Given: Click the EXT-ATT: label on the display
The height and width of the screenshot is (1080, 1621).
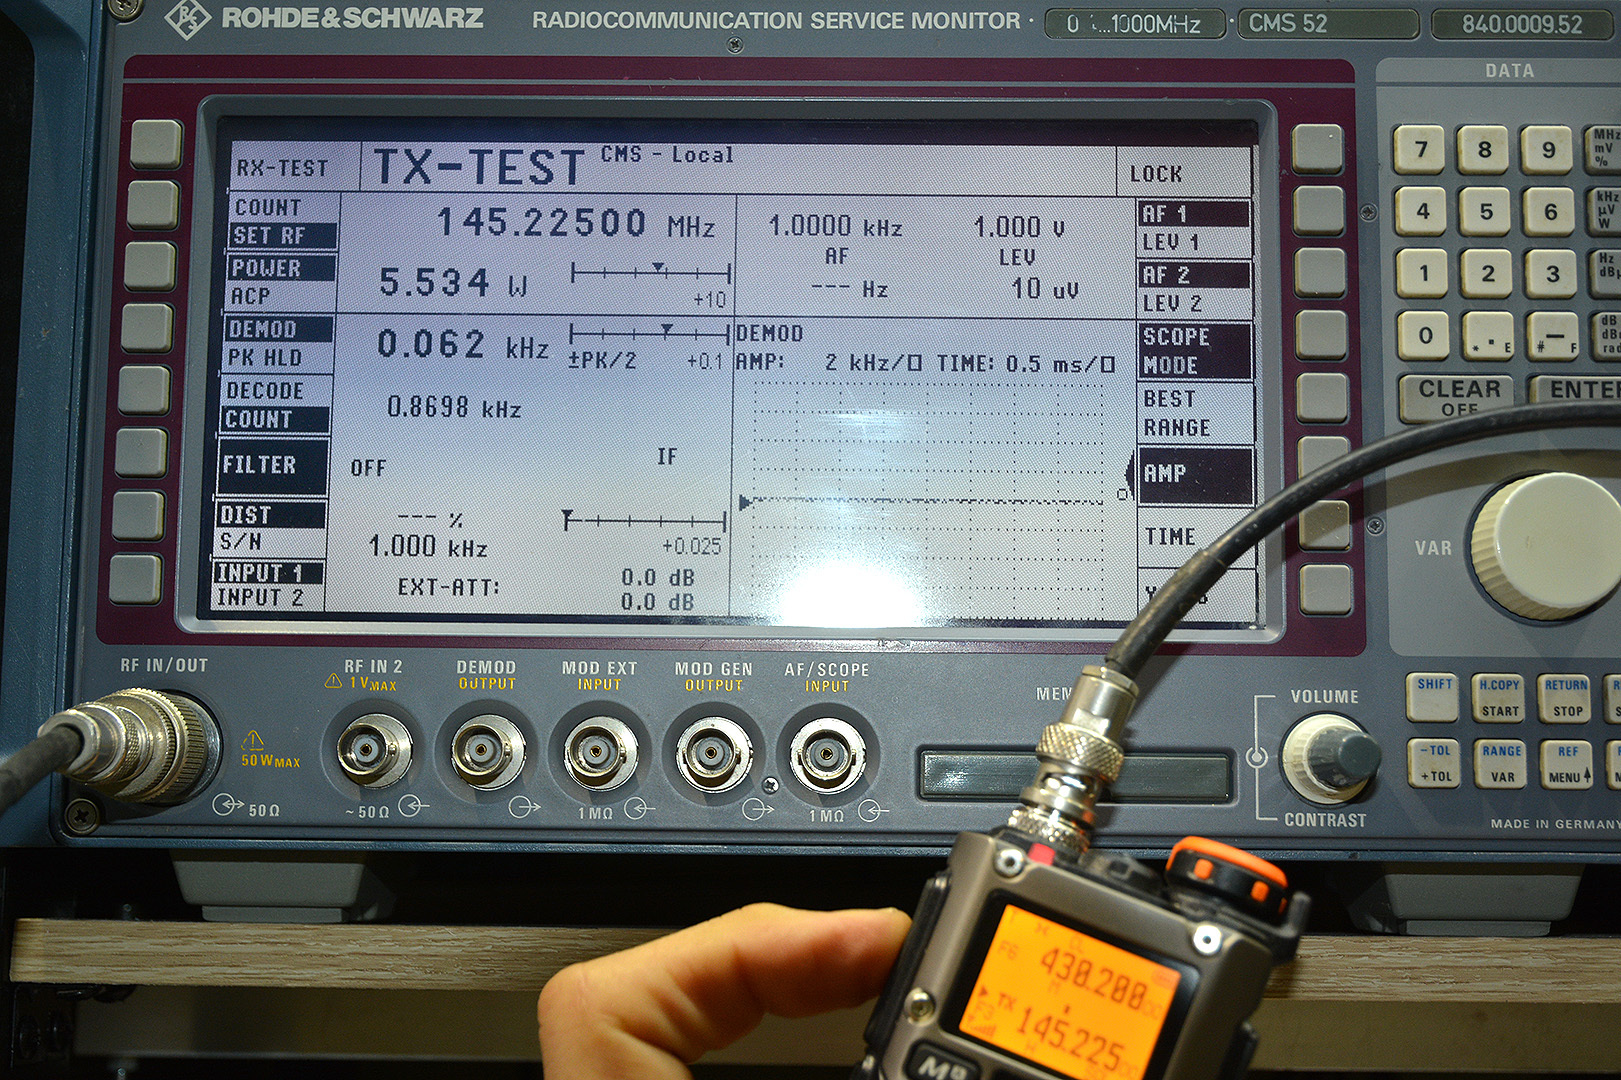Looking at the screenshot, I should pyautogui.click(x=448, y=587).
